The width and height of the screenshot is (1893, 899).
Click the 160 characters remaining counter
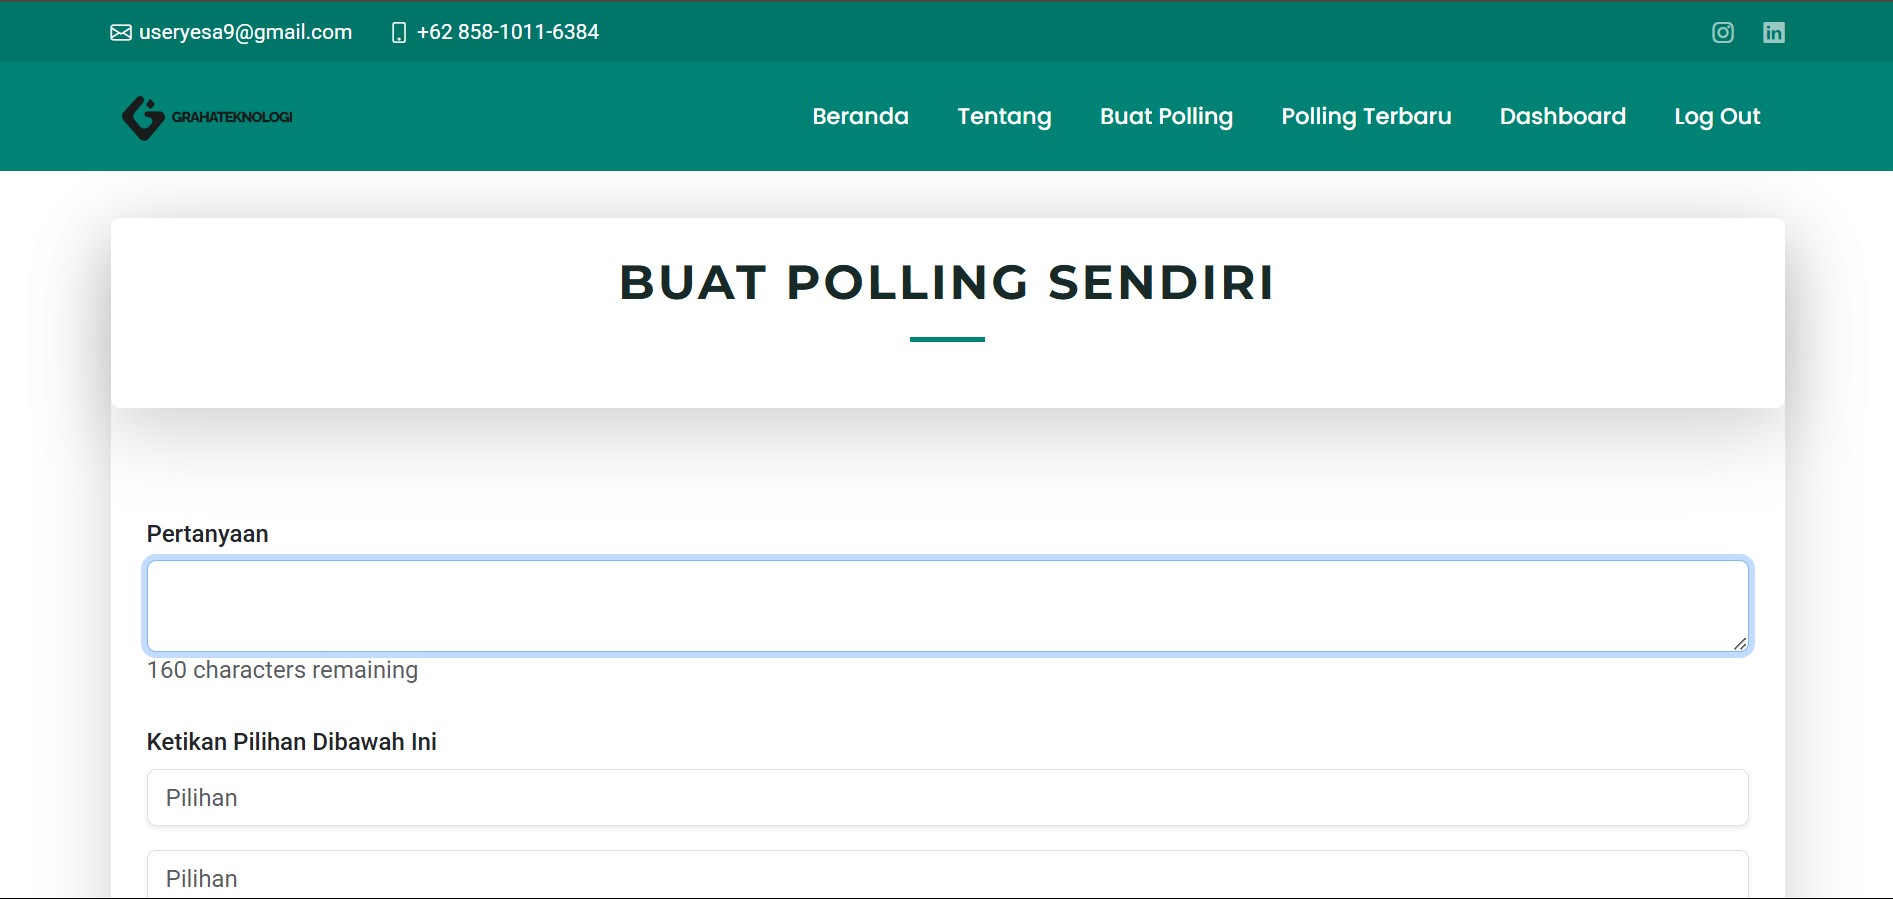click(282, 670)
